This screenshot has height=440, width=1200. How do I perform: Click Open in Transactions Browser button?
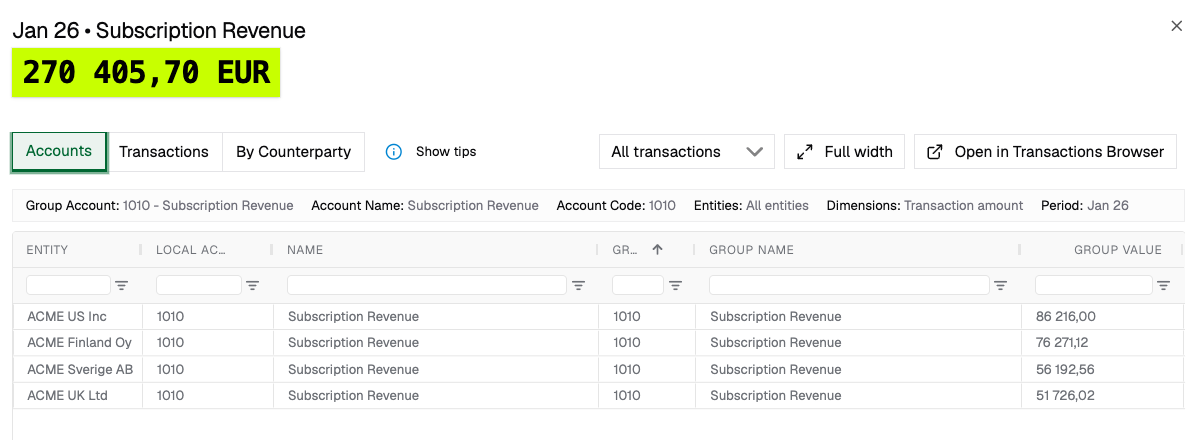[x=1046, y=152]
